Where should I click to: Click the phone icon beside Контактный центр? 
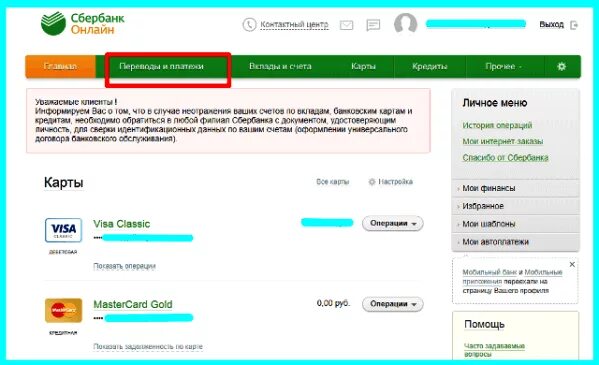tap(249, 25)
